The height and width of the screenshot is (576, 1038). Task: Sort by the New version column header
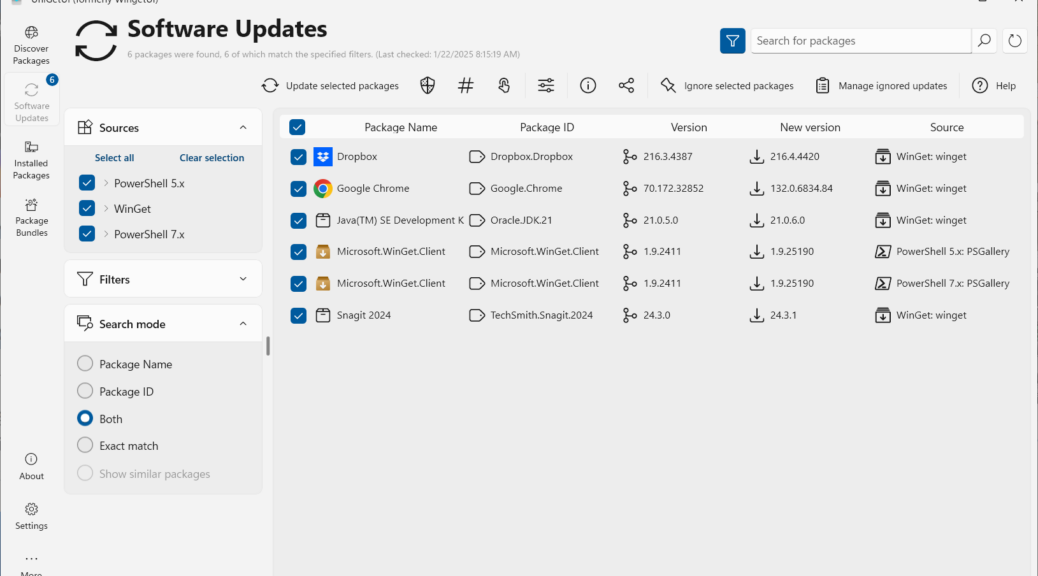point(810,127)
